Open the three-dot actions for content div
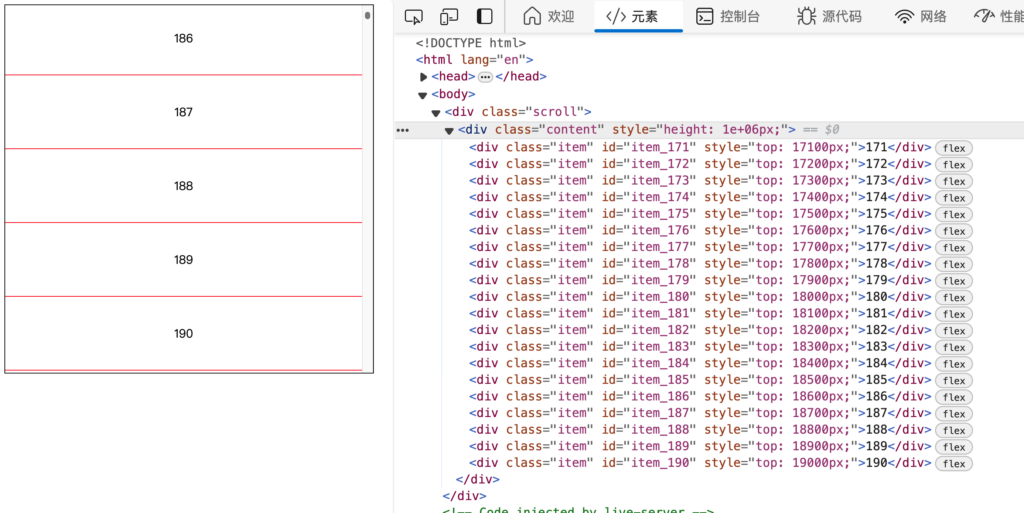 click(402, 131)
